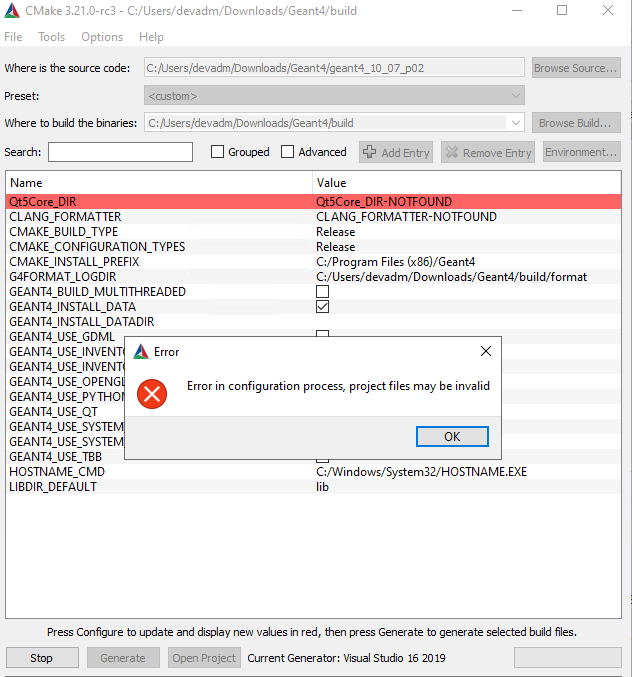
Task: Expand the build binaries path dropdown
Action: [515, 123]
